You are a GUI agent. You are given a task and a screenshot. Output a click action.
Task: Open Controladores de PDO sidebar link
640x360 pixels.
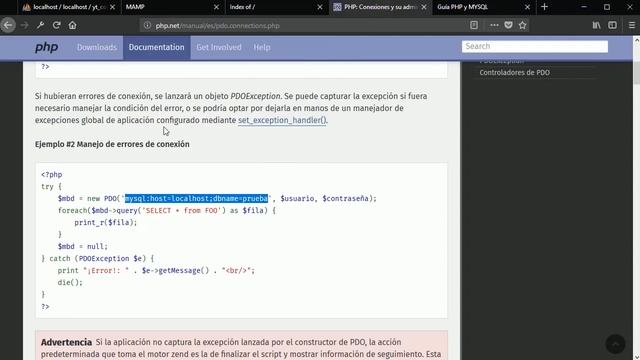coord(514,73)
